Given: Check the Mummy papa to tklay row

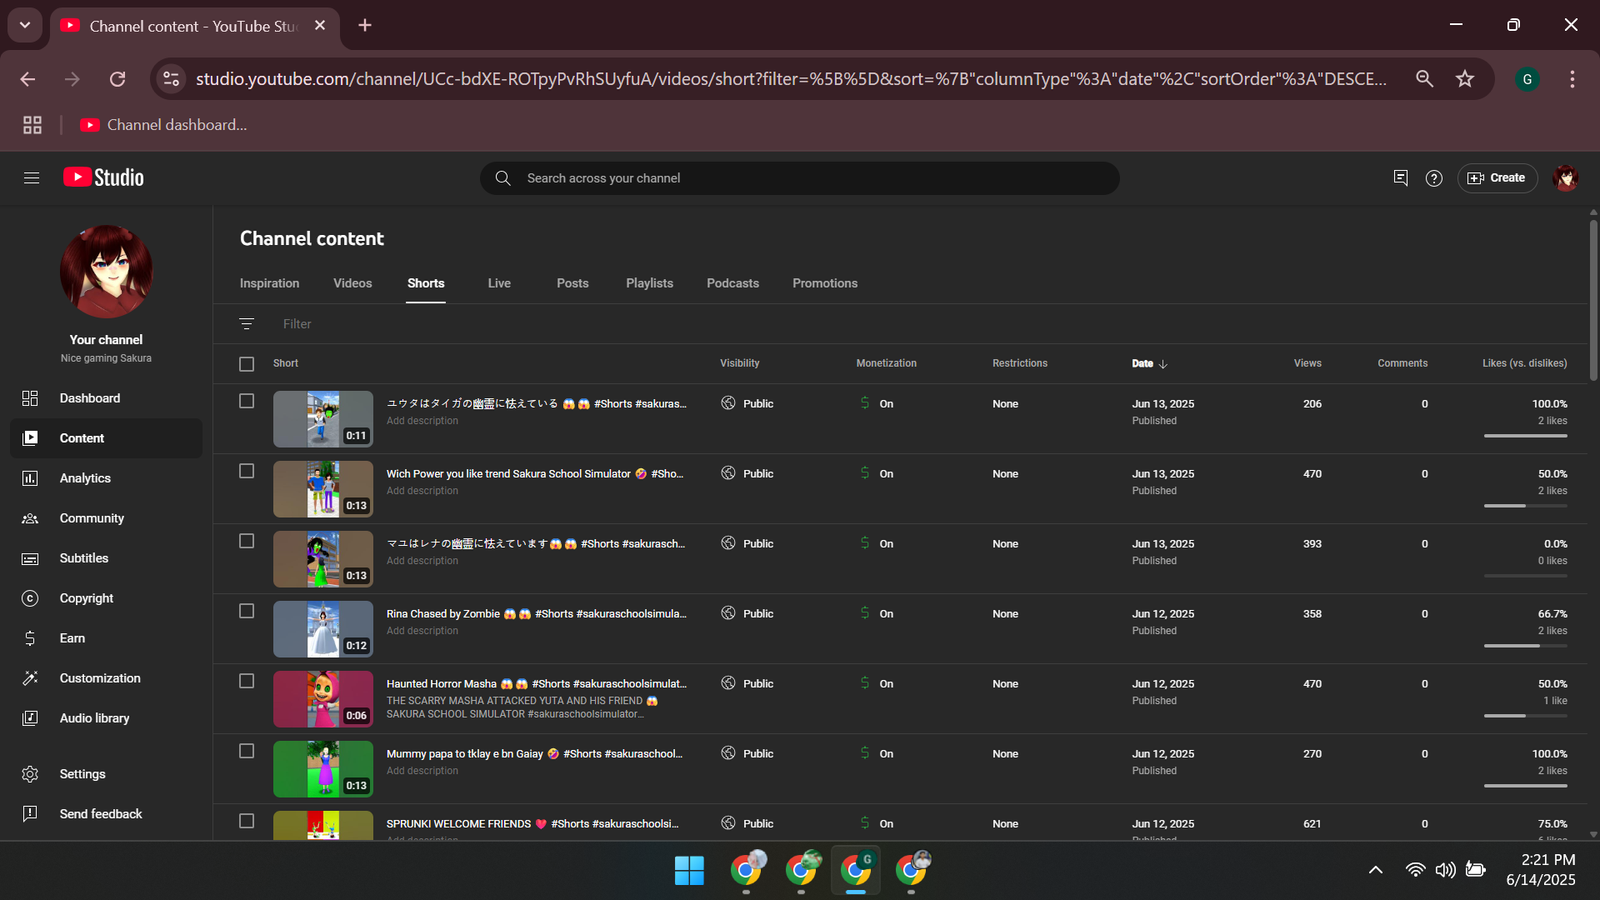Looking at the screenshot, I should 247,751.
